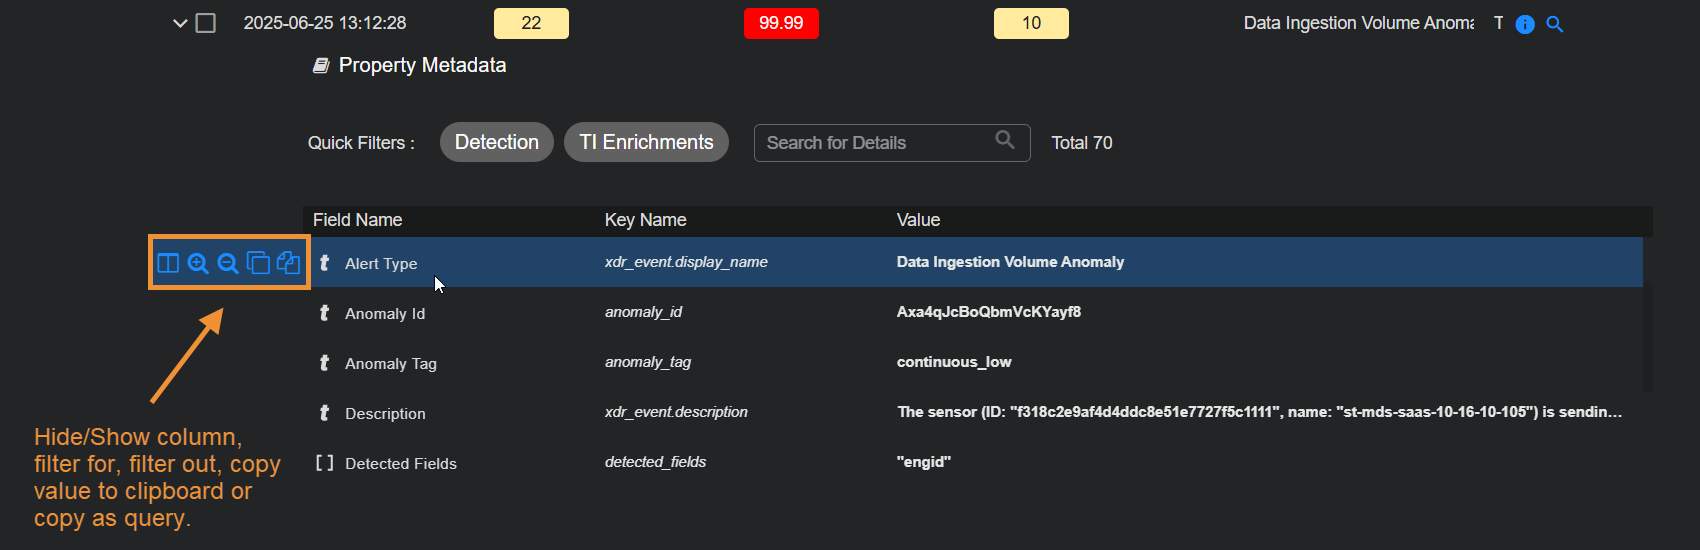This screenshot has height=550, width=1700.
Task: Apply the TI Enrichments quick filter
Action: [x=646, y=142]
